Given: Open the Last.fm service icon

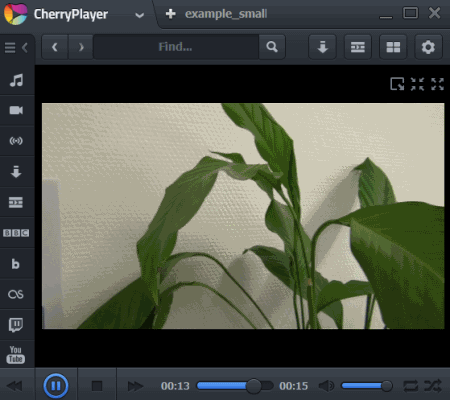Looking at the screenshot, I should pyautogui.click(x=16, y=294).
